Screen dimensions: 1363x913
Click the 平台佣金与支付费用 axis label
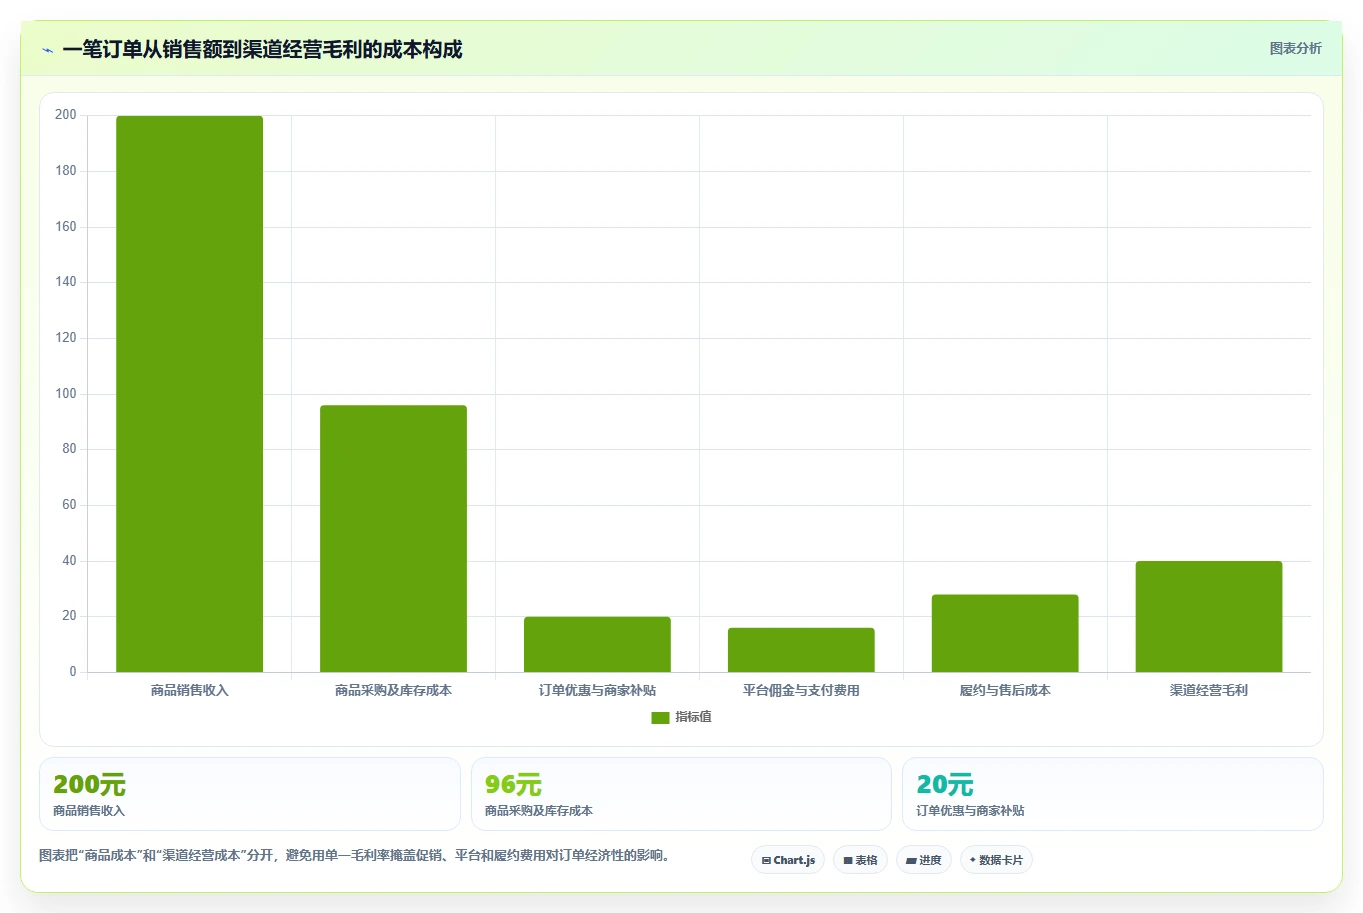[x=801, y=690]
